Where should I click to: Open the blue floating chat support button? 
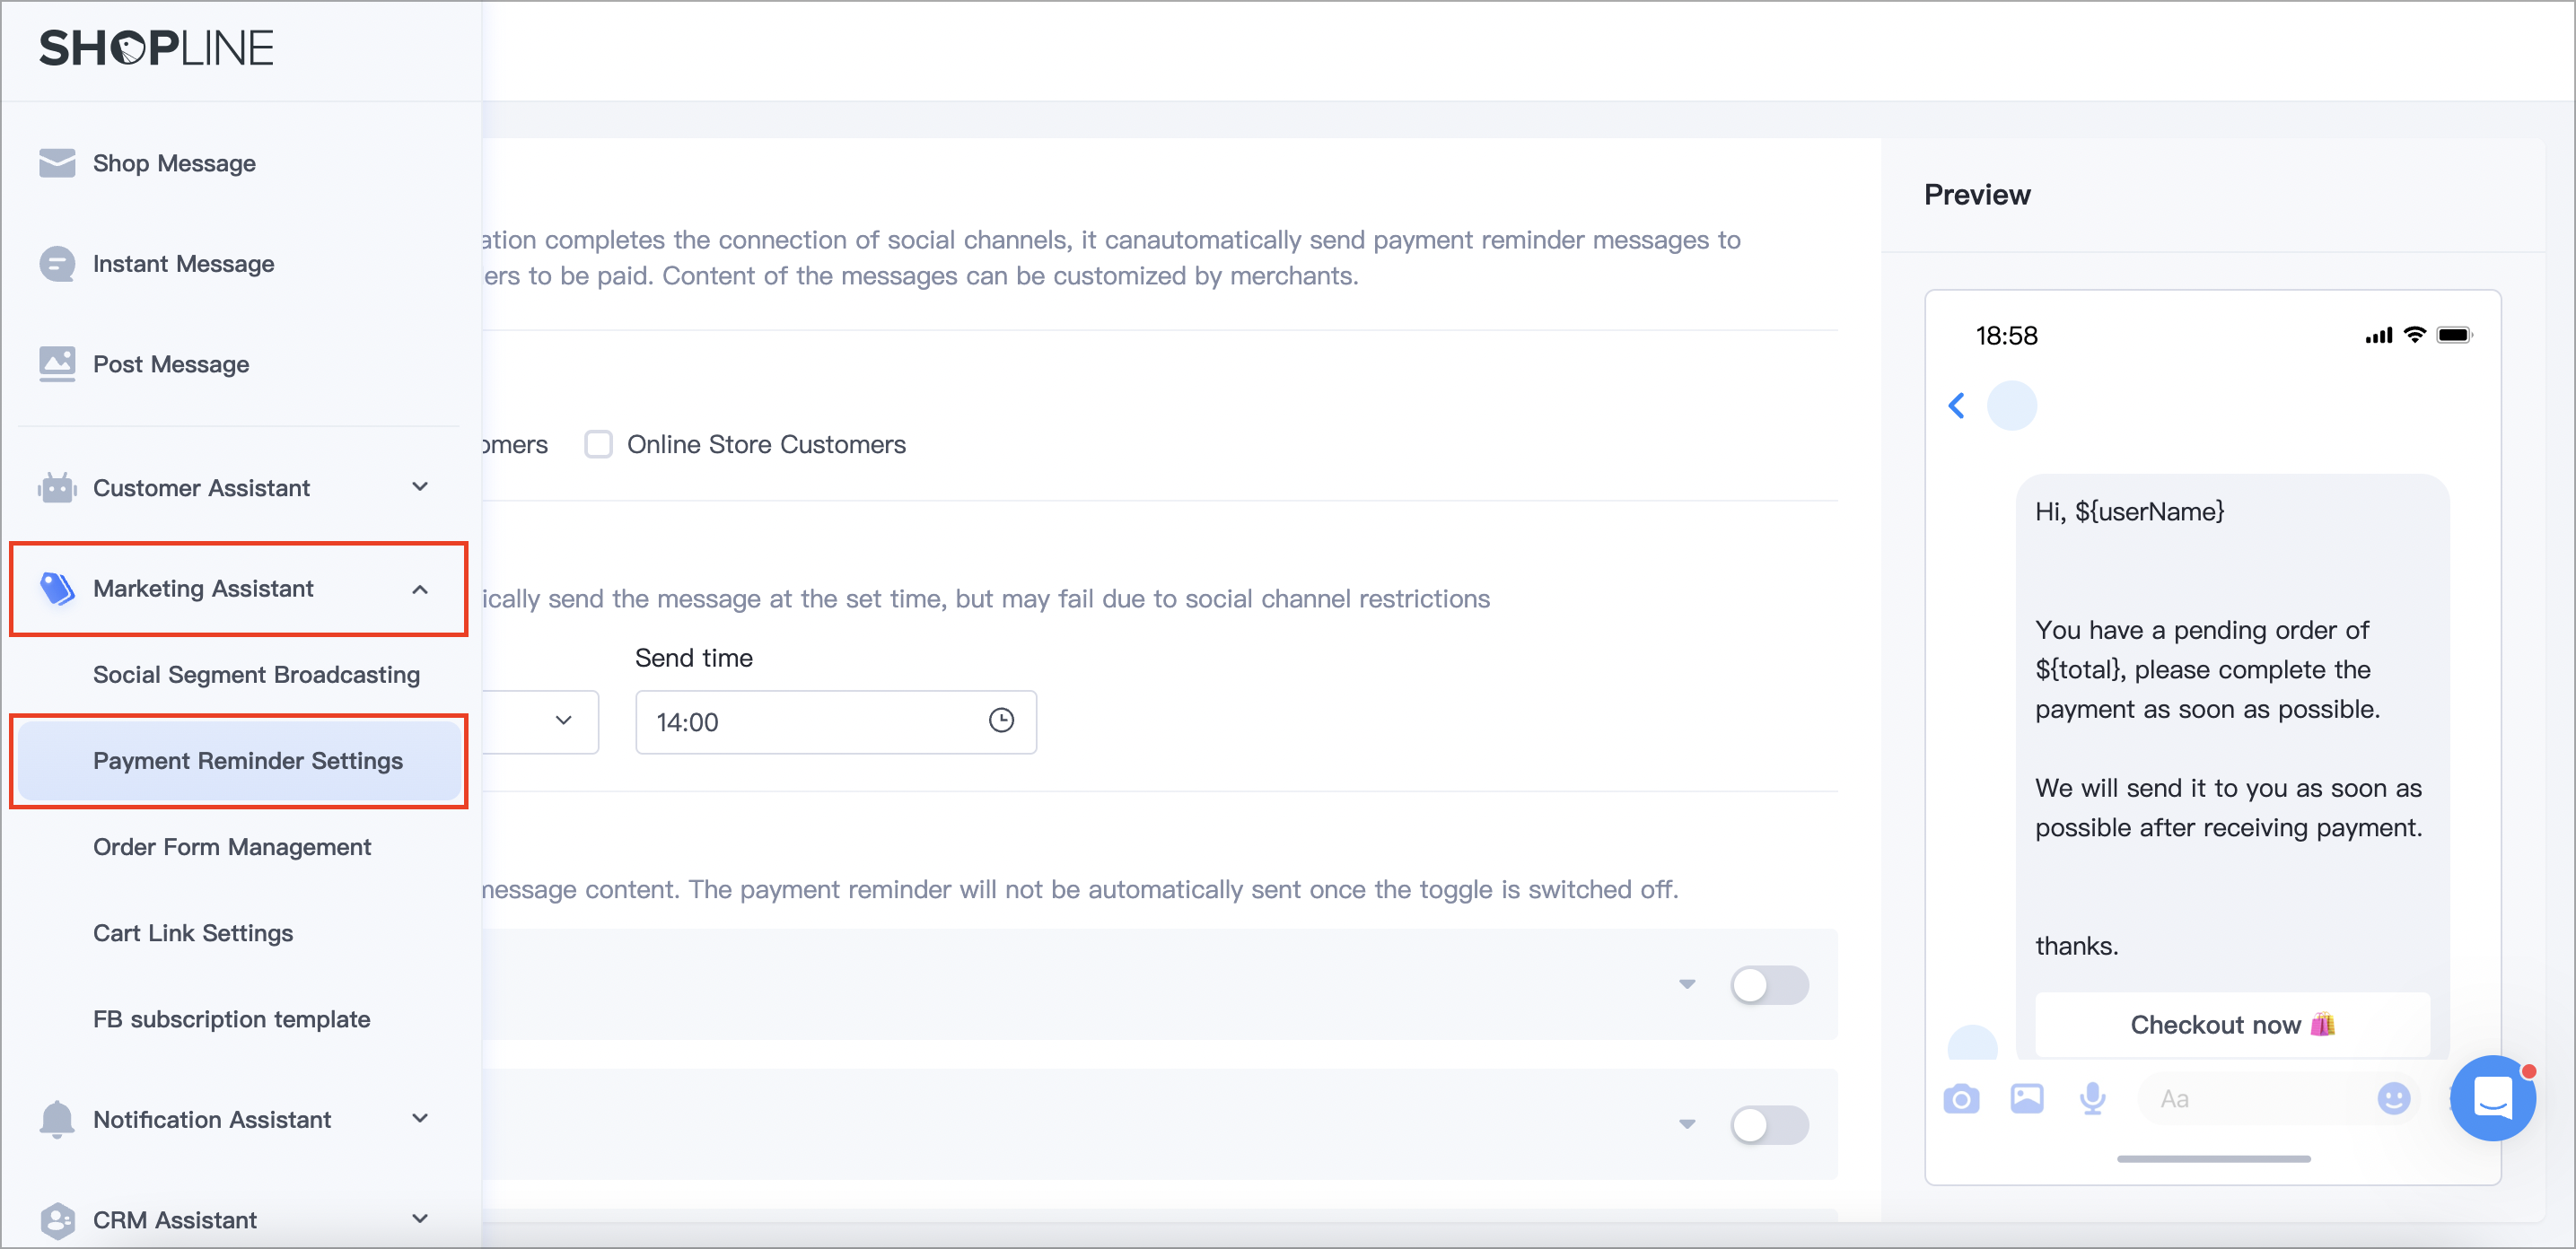[x=2492, y=1097]
